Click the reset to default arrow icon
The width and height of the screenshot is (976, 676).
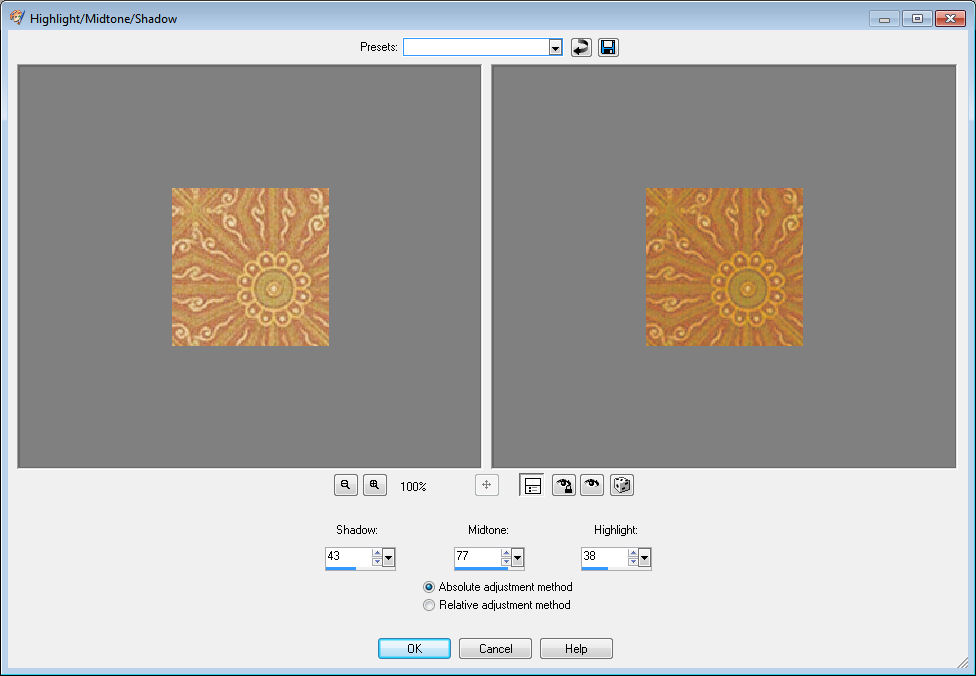tap(581, 47)
